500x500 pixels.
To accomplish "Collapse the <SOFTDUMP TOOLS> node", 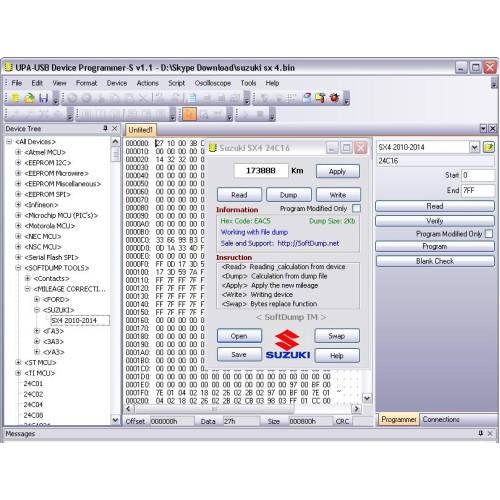I will (x=18, y=268).
